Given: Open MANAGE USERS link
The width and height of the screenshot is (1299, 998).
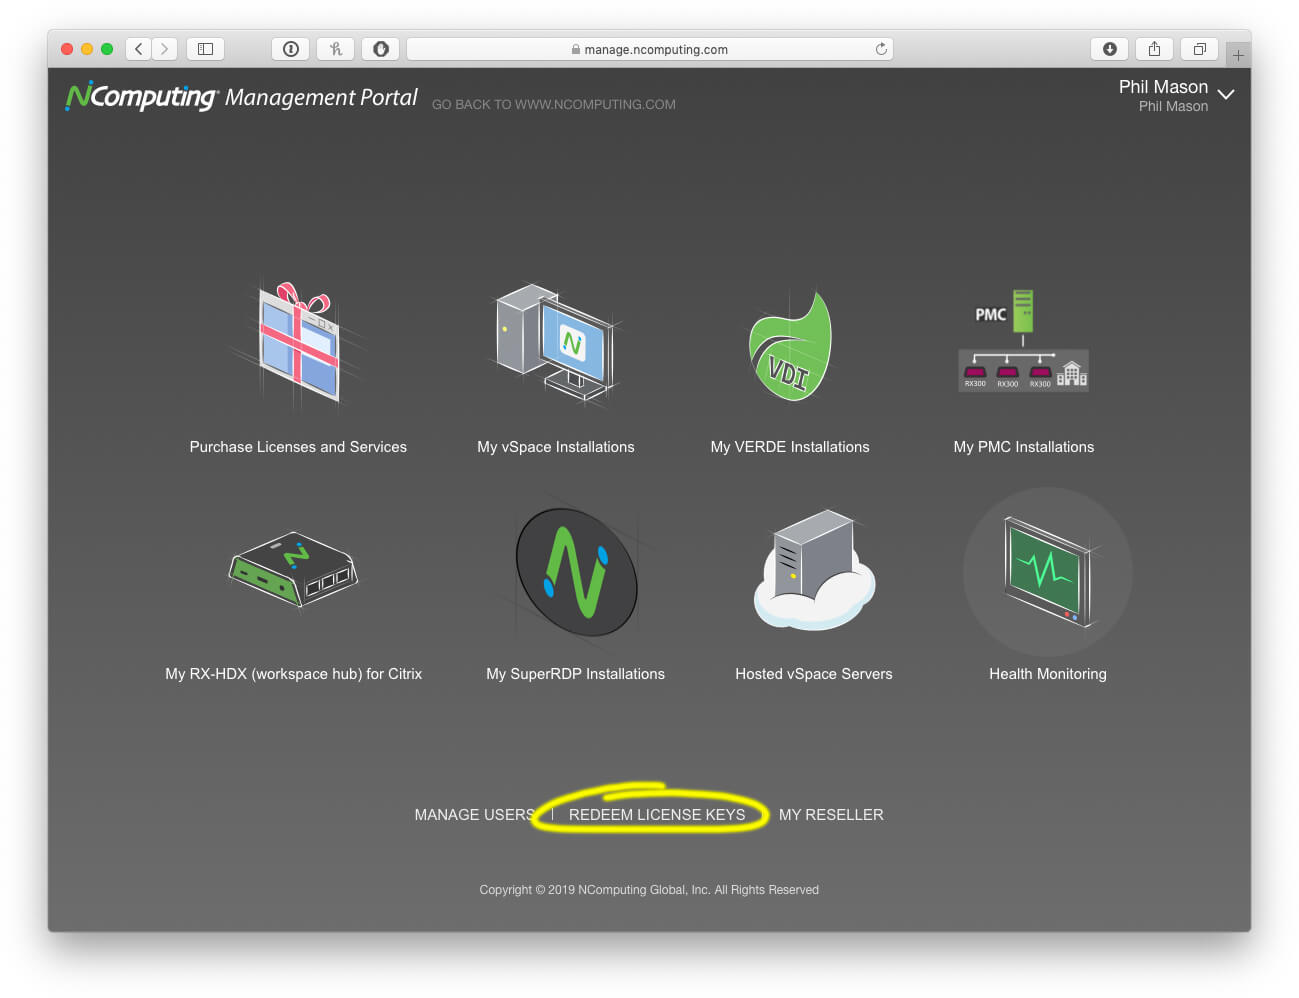Looking at the screenshot, I should (x=474, y=815).
